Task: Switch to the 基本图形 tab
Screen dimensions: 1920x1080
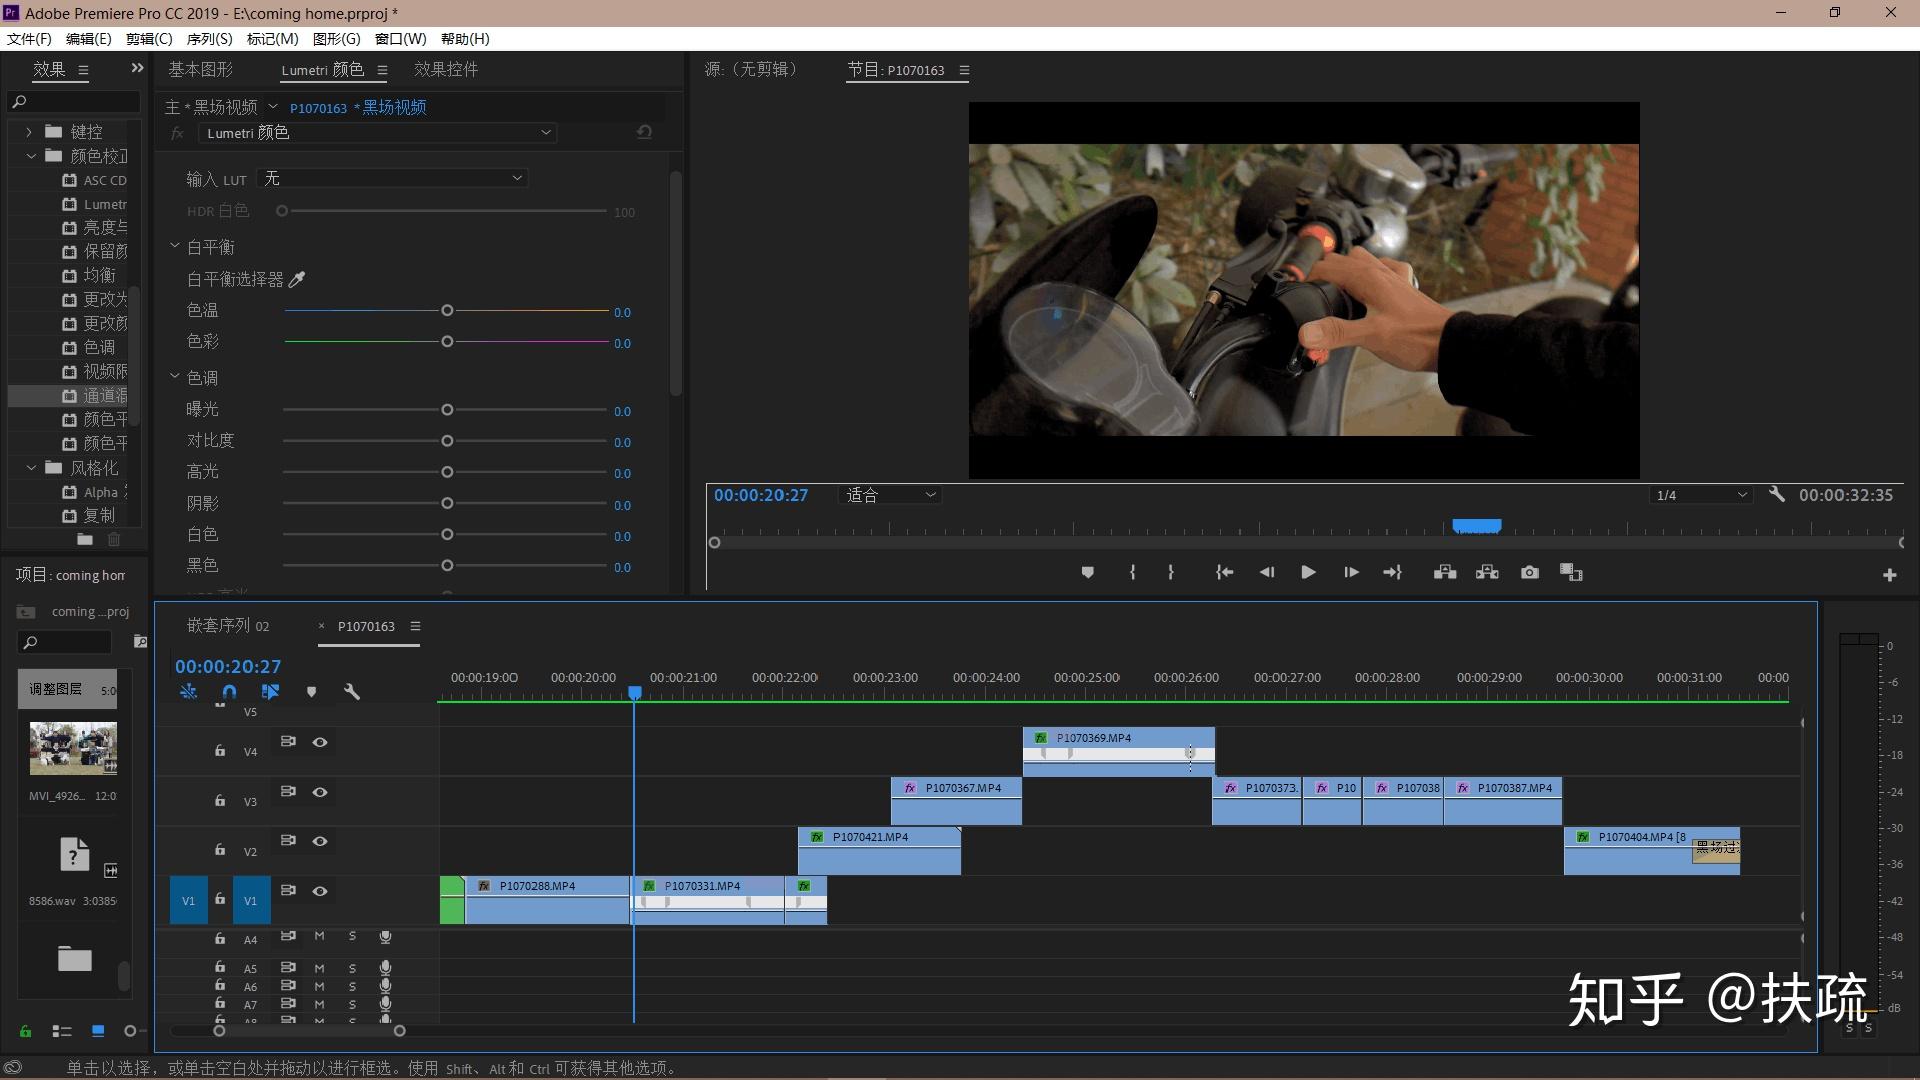Action: tap(201, 69)
